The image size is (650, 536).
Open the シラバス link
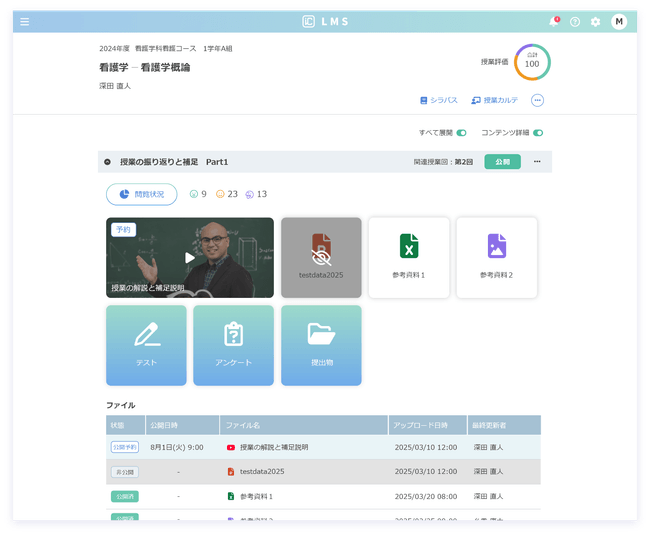[x=439, y=100]
